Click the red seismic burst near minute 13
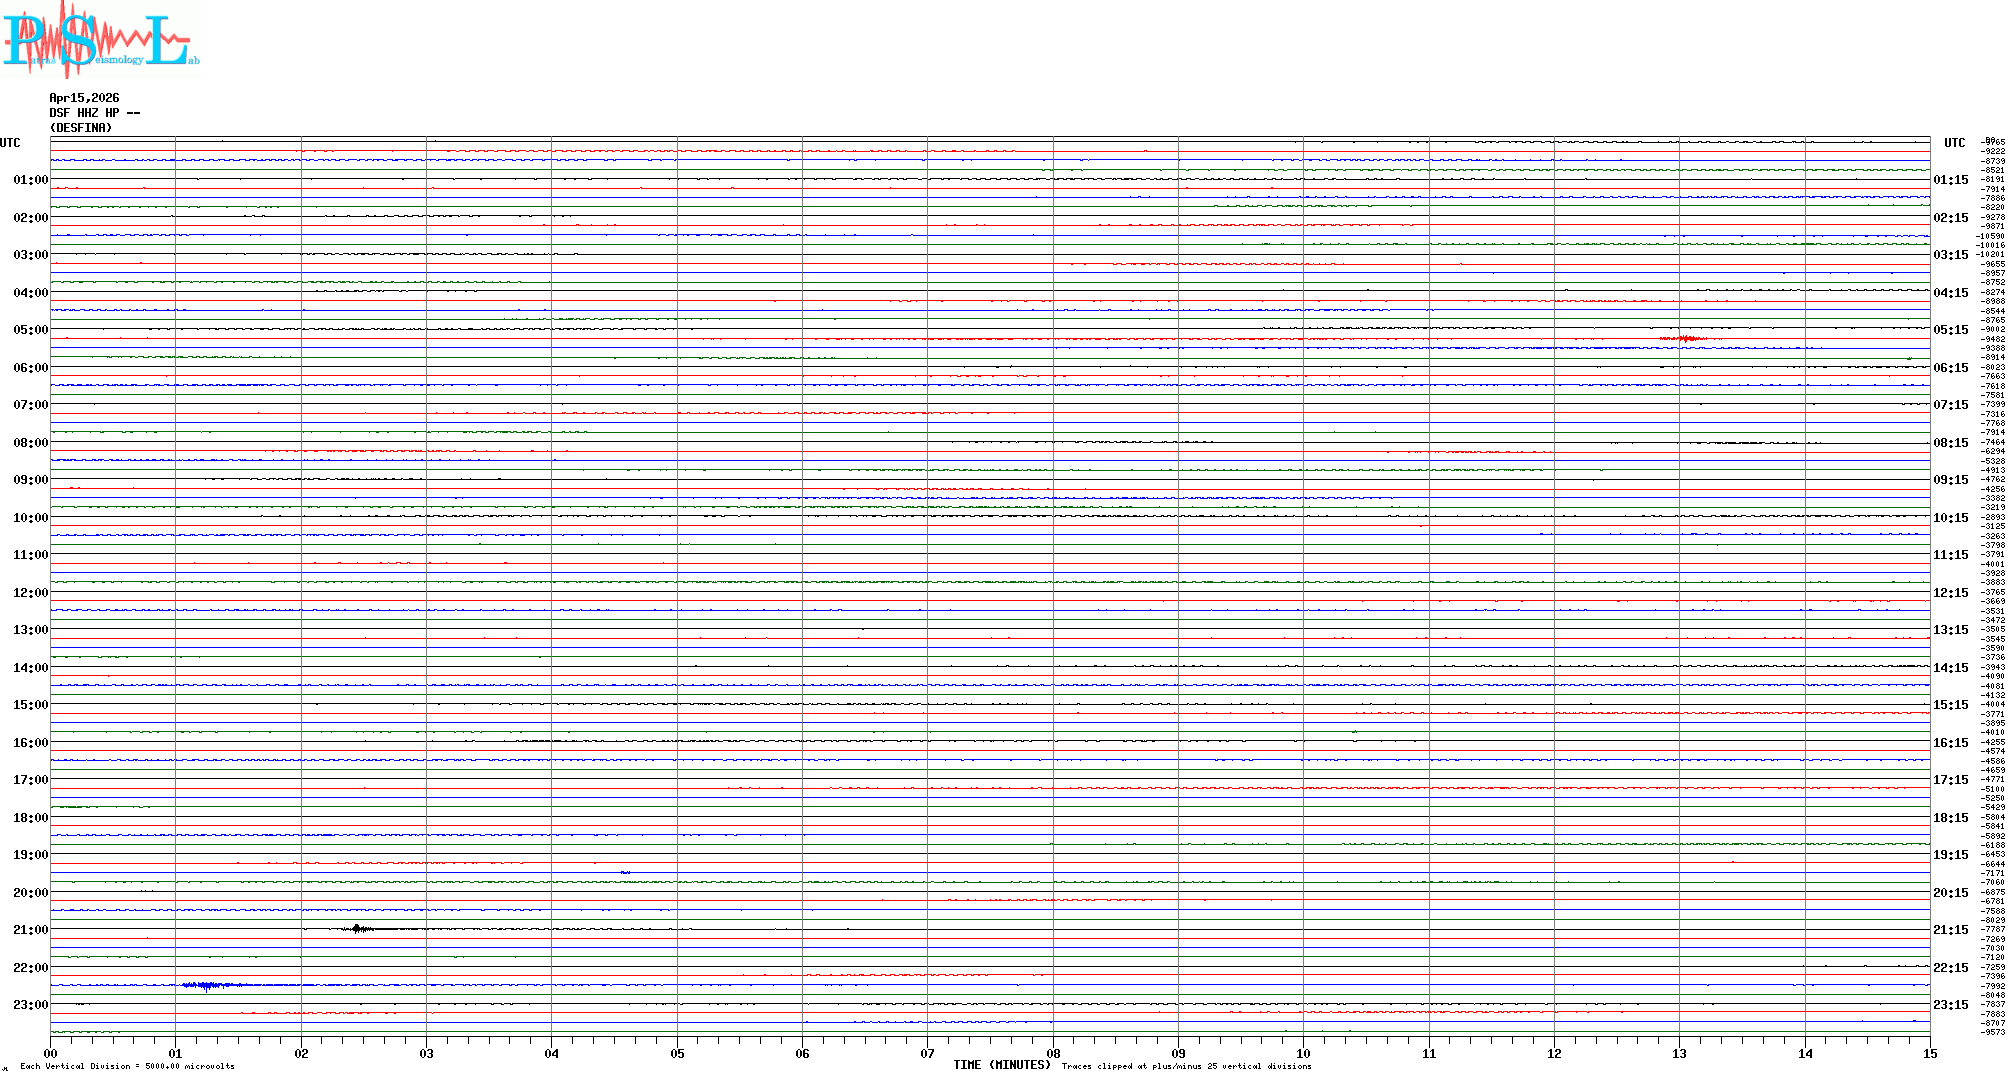 1686,339
